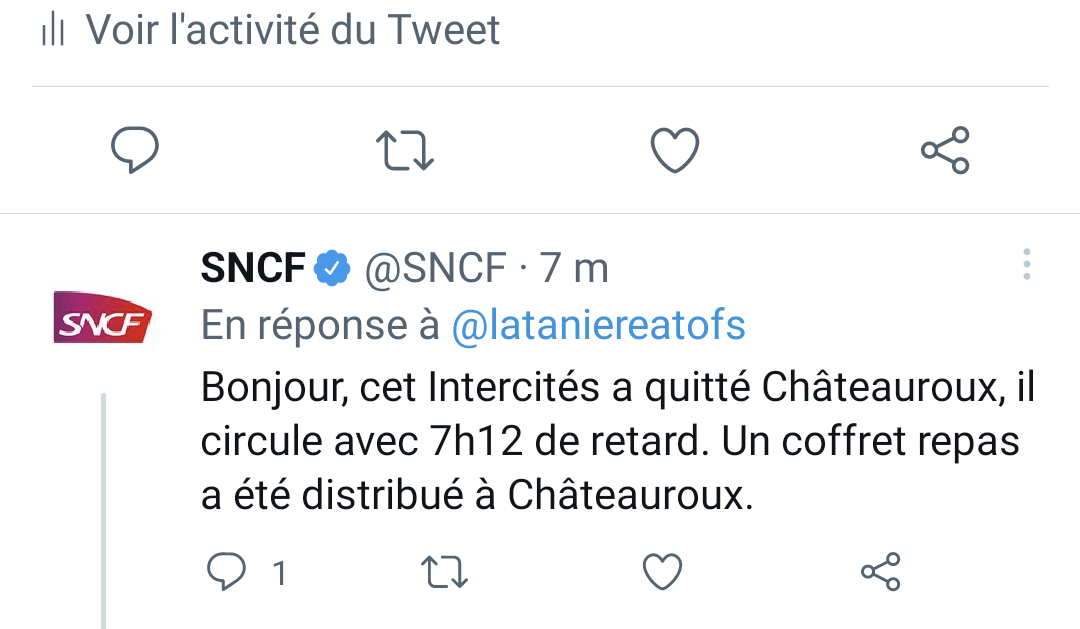
Task: Open the tweet activity bar-chart icon
Action: pos(52,31)
